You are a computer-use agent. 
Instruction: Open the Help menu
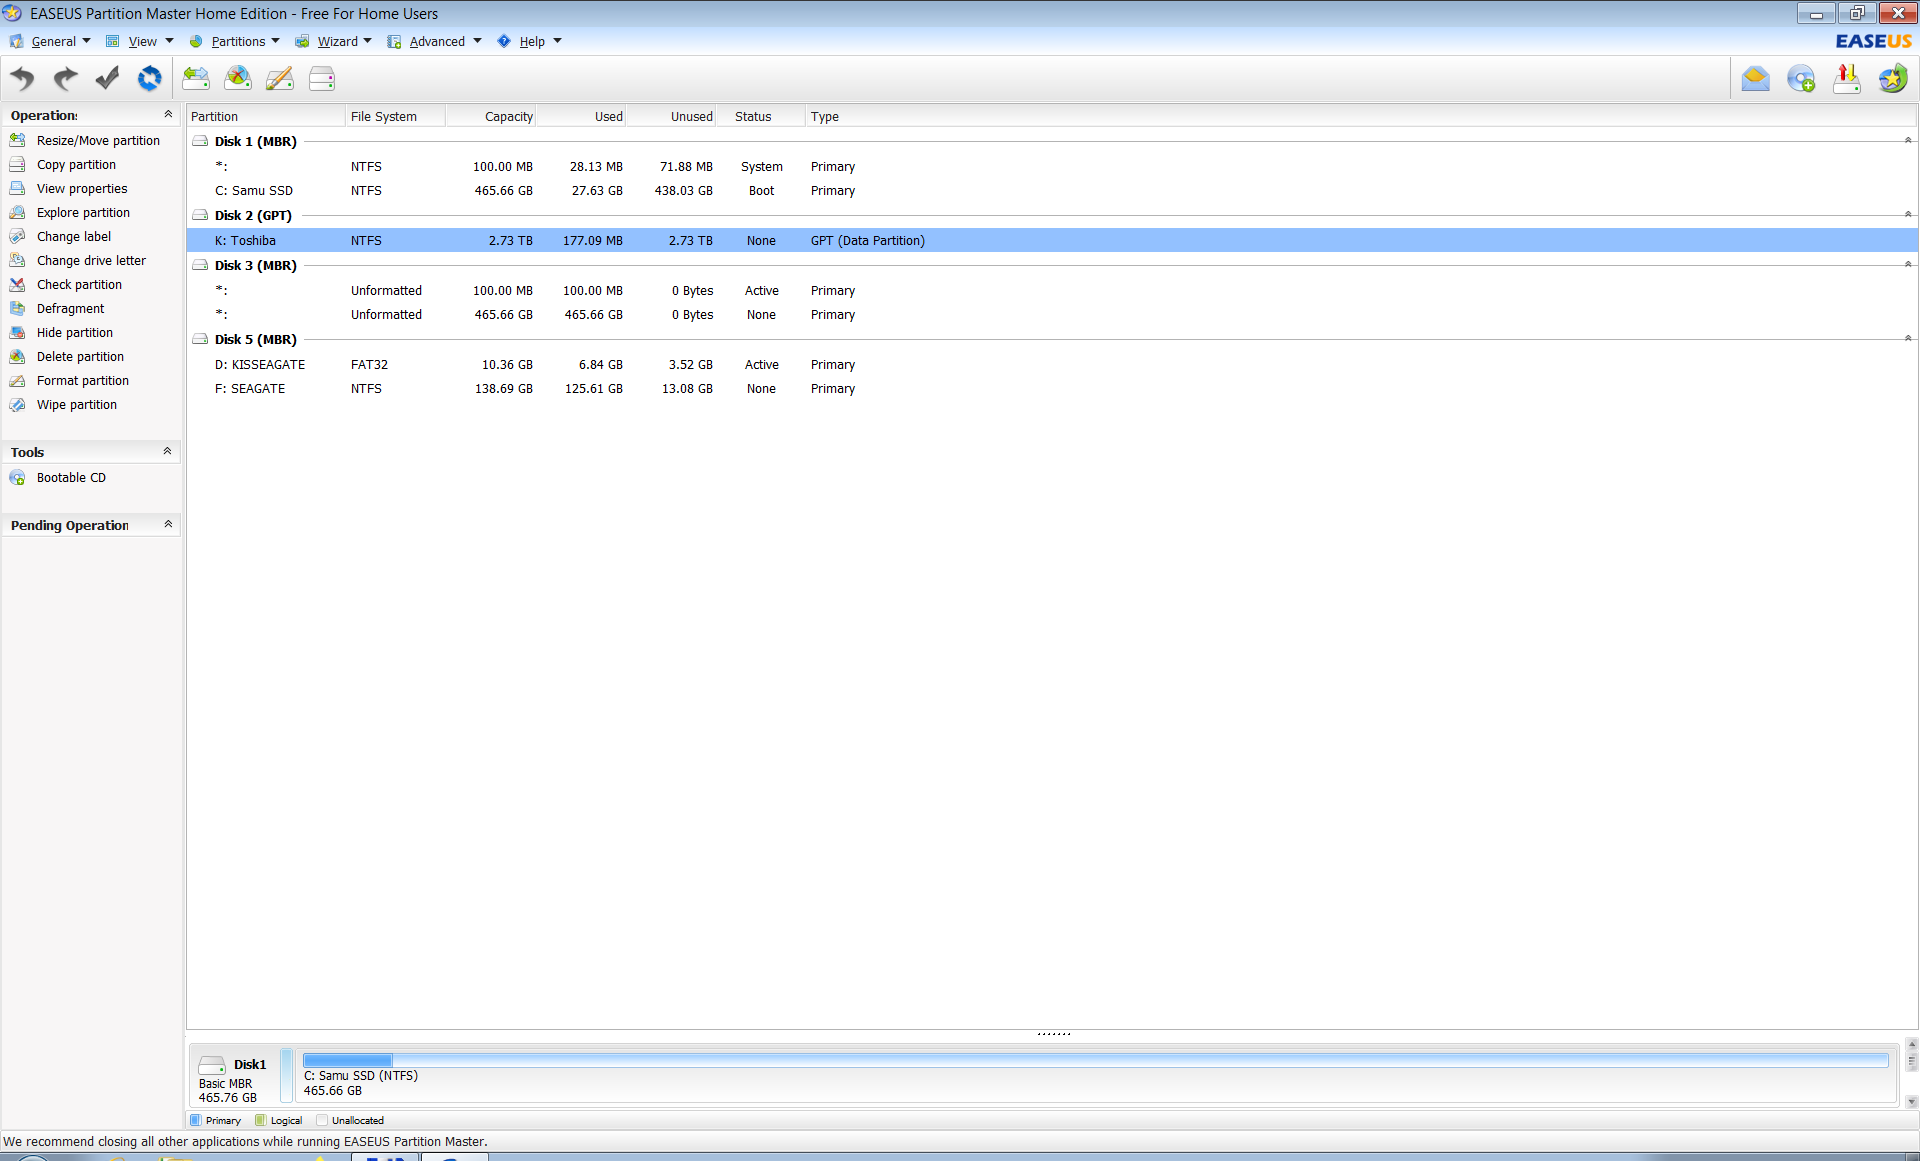(x=532, y=41)
